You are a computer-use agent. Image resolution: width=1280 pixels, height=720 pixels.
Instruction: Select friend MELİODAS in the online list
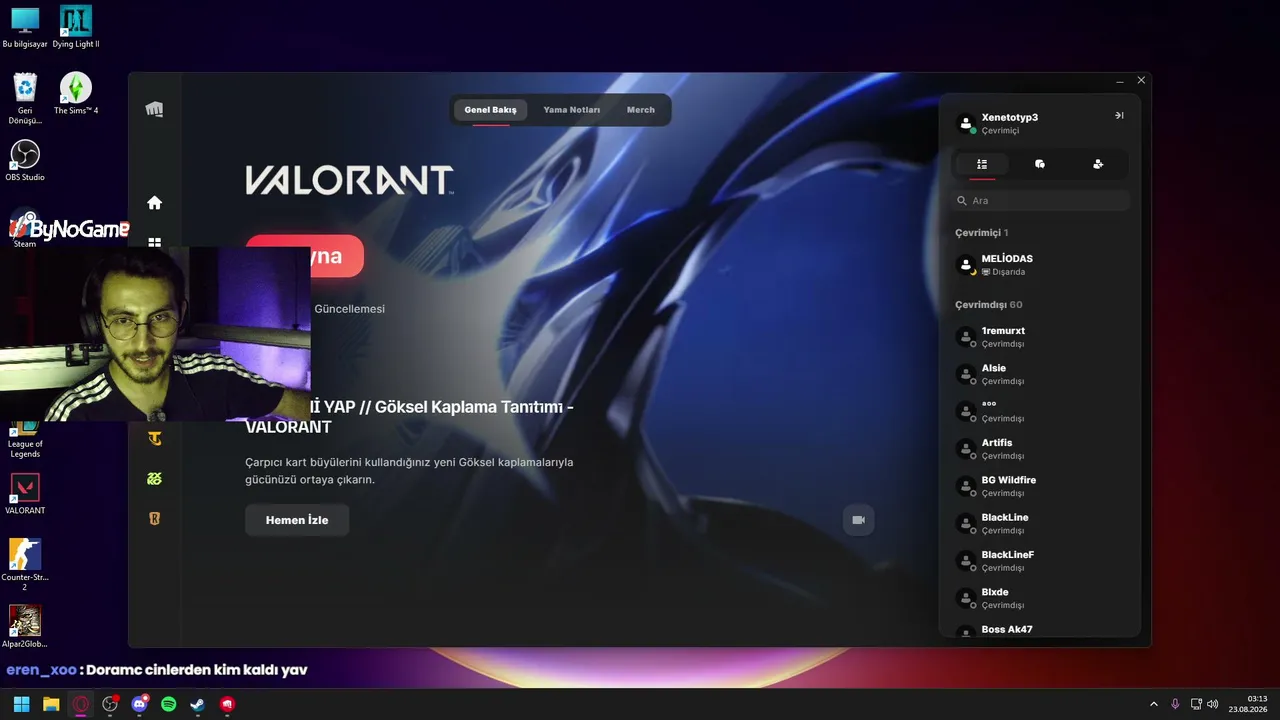[x=1040, y=265]
